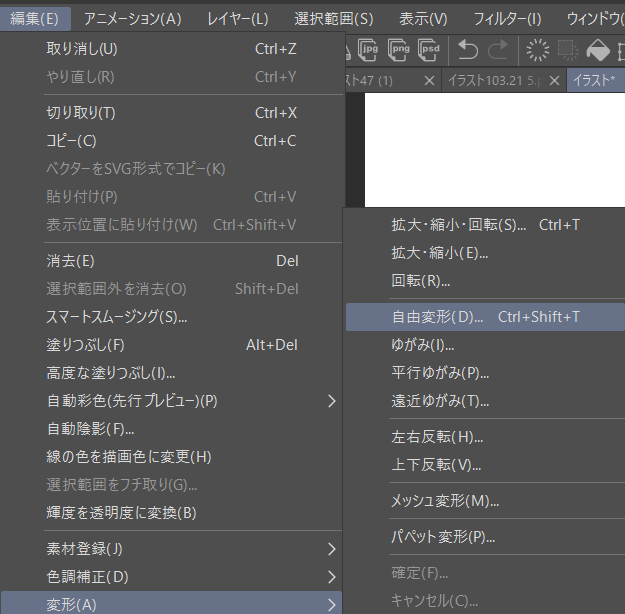Screen dimensions: 625x614
Task: Click the export as PNG icon
Action: click(x=399, y=49)
